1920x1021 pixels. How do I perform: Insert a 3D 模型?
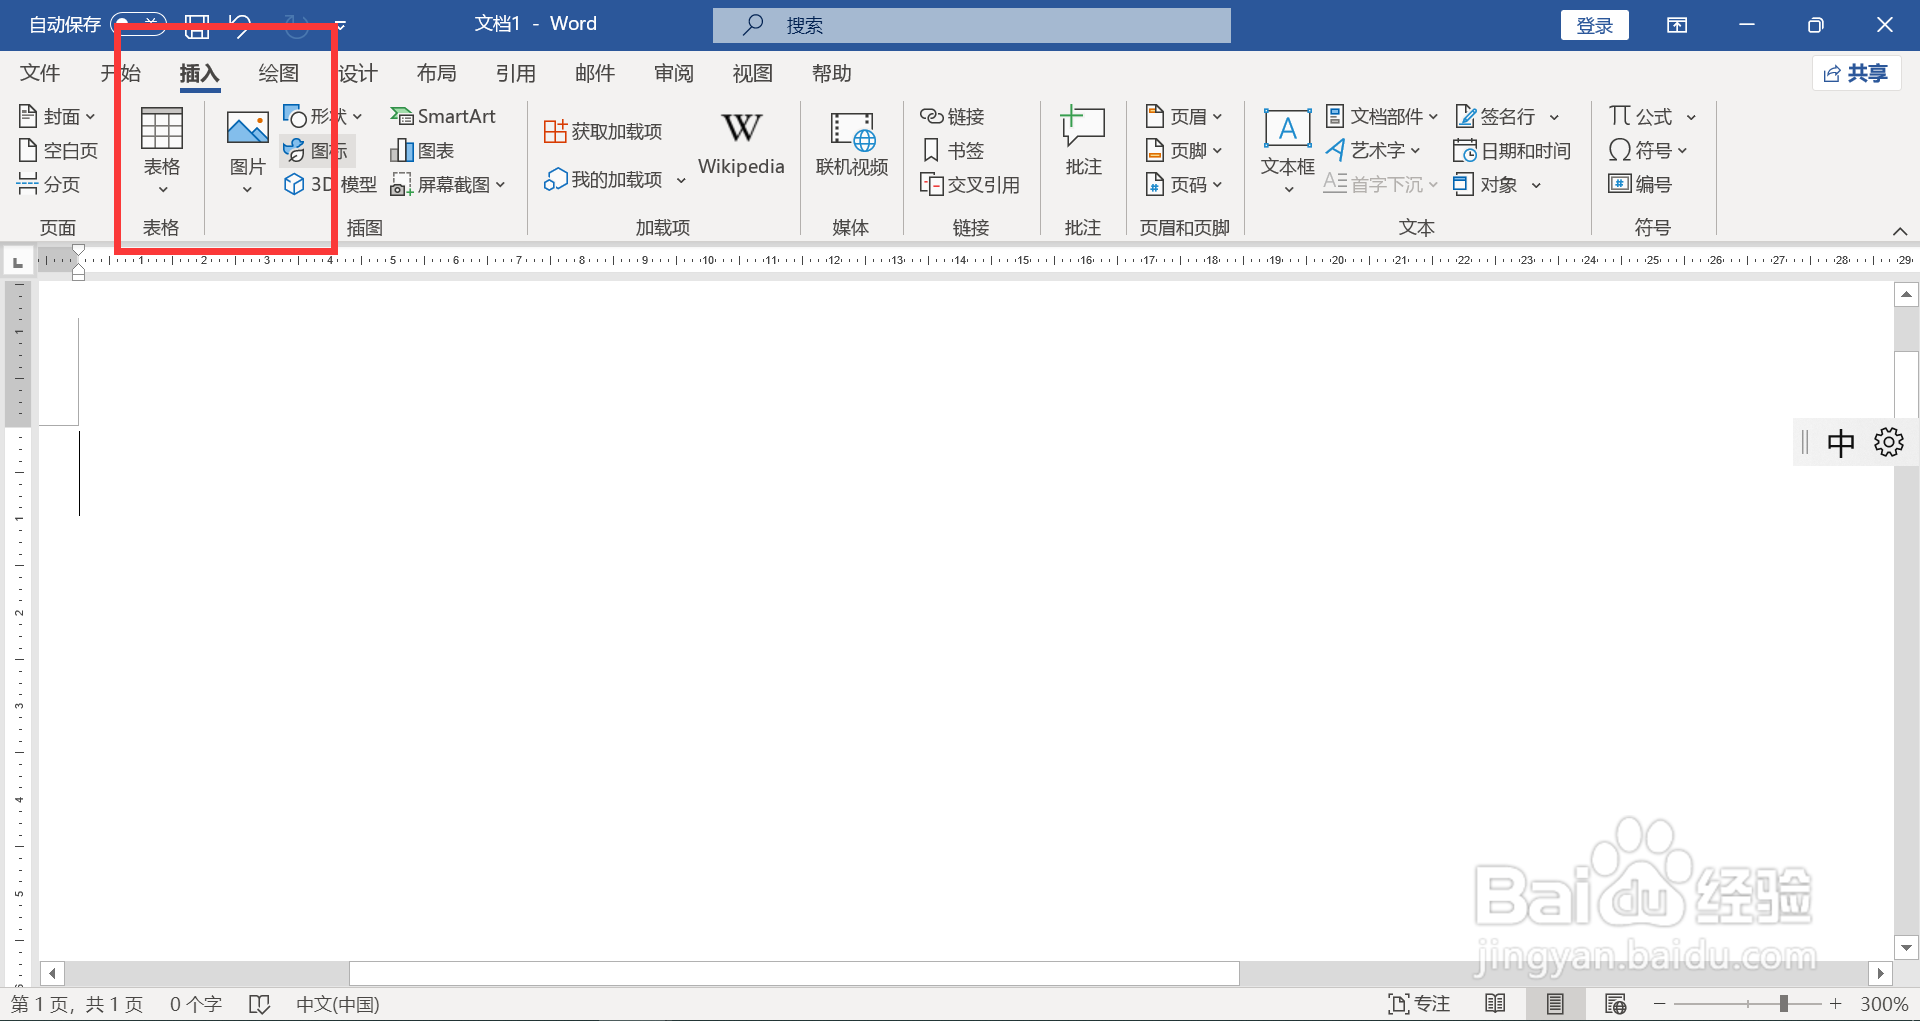(330, 184)
